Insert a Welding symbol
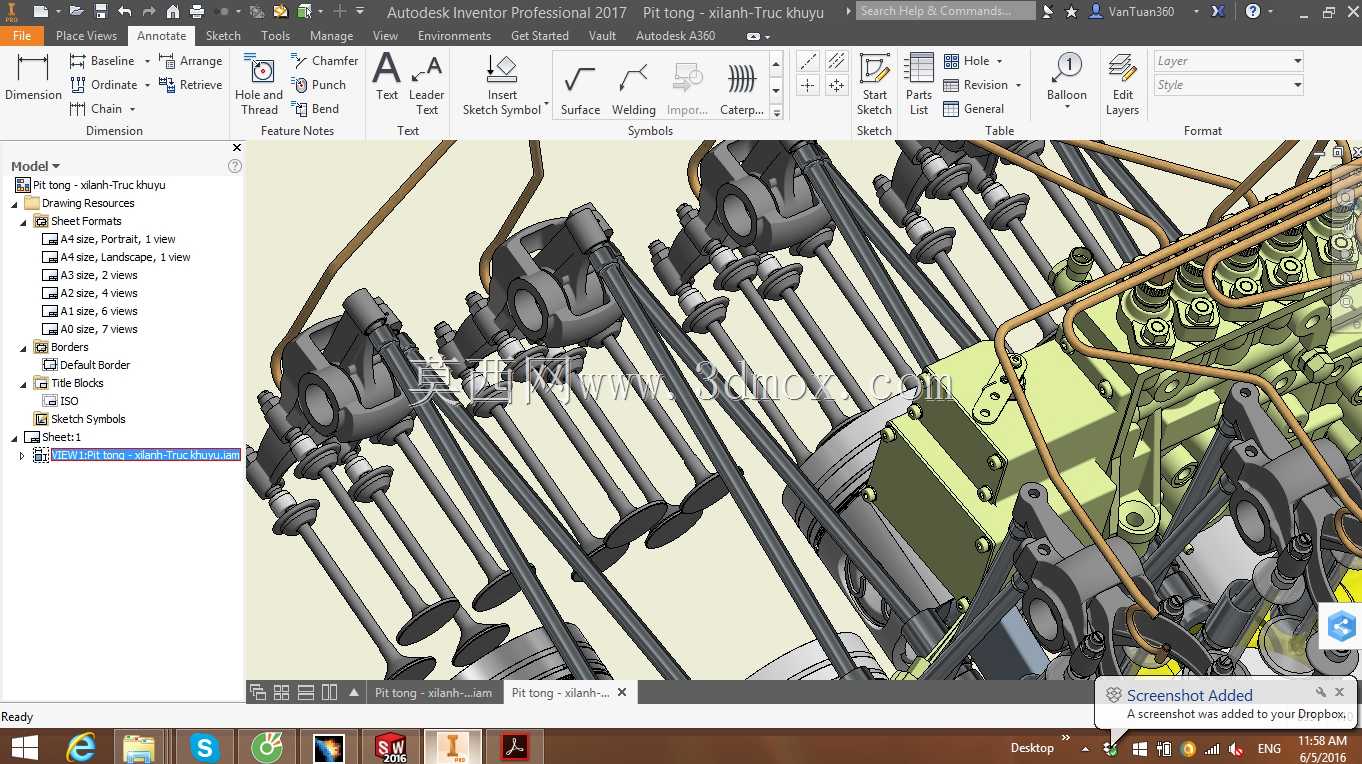The height and width of the screenshot is (764, 1362). 633,88
